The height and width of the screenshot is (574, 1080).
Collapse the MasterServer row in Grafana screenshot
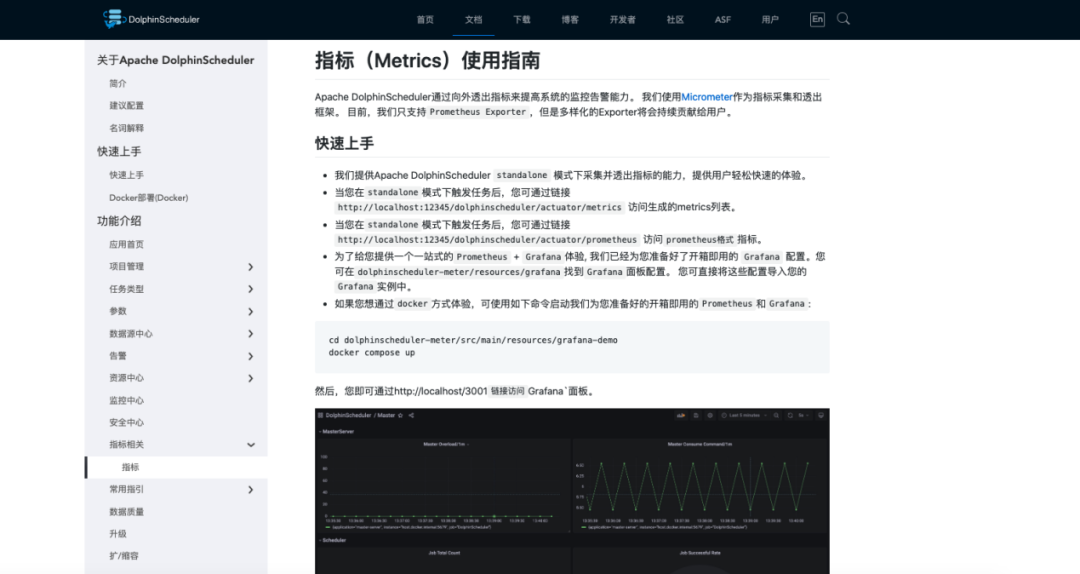pos(337,431)
